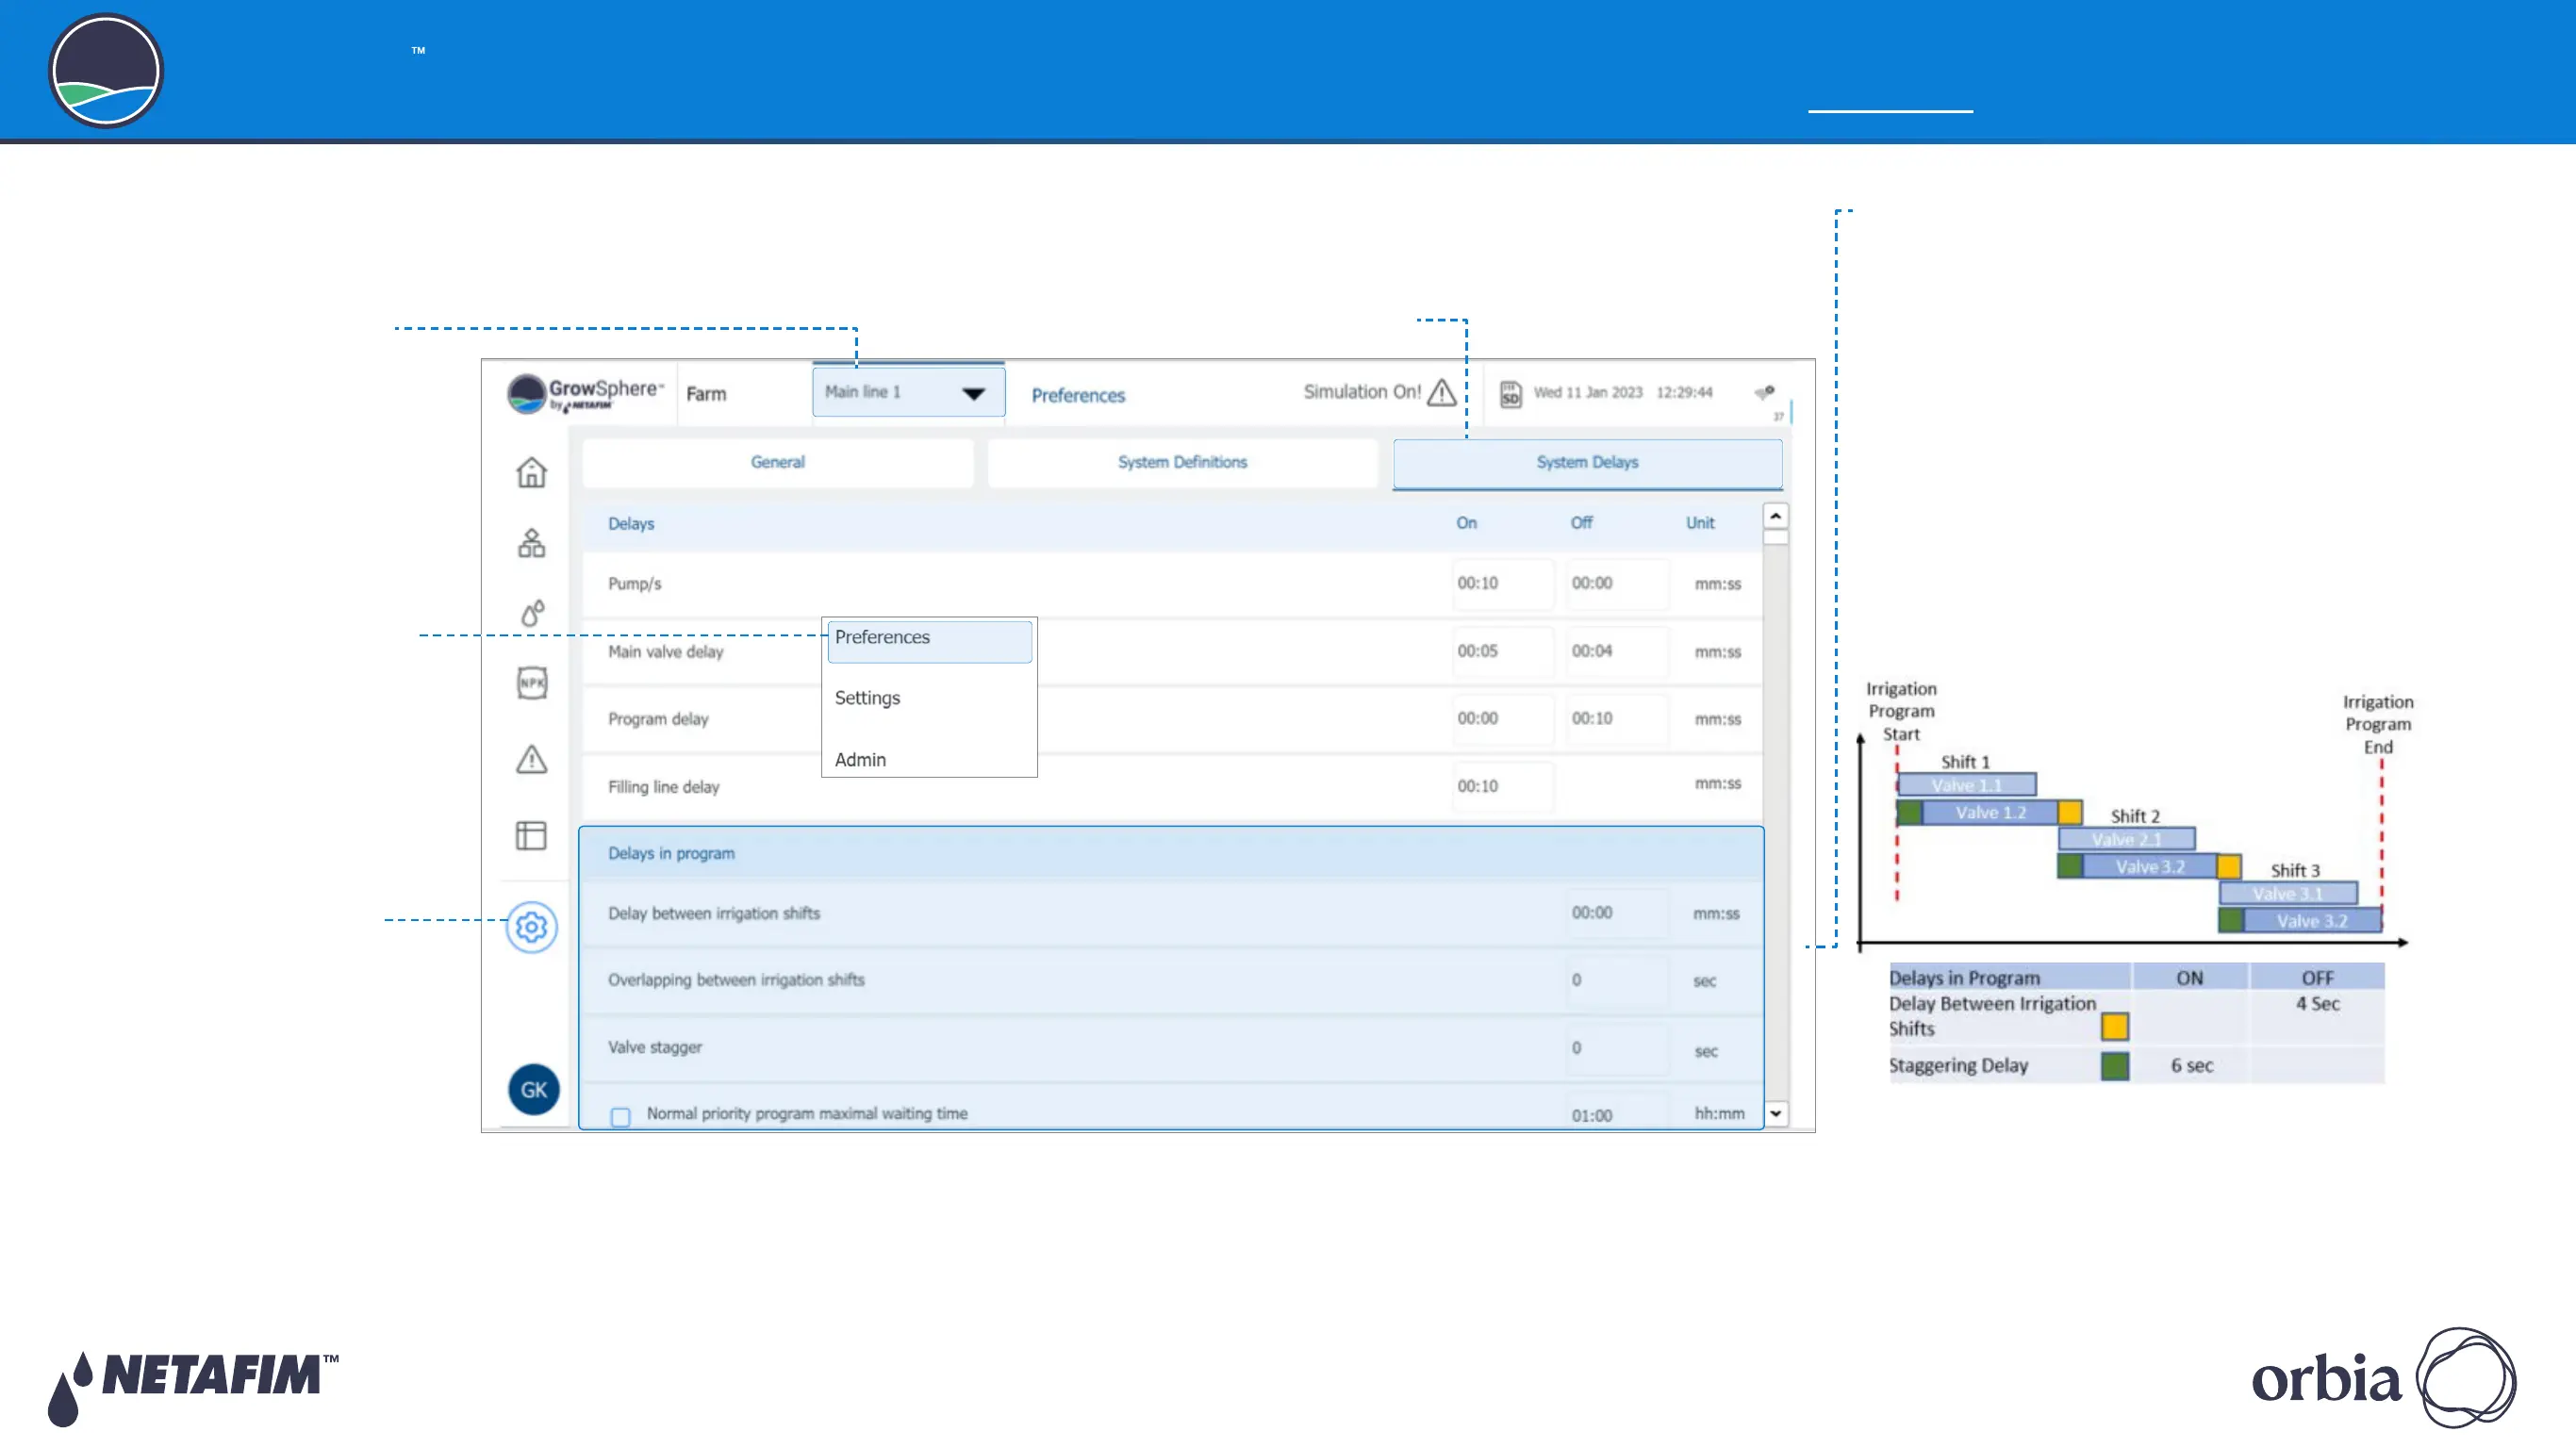Edit Main valve delay On field 00:05
Viewport: 2576px width, 1448px height.
pyautogui.click(x=1502, y=651)
